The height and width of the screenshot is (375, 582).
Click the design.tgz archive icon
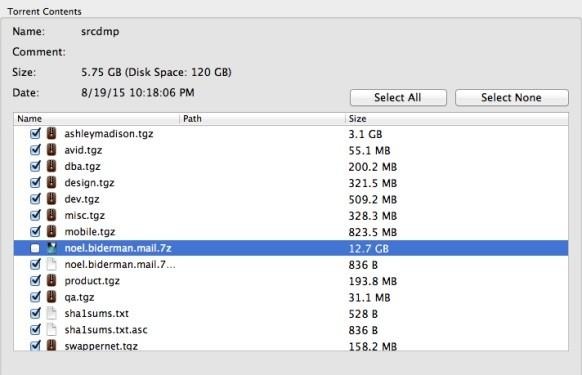tap(52, 182)
